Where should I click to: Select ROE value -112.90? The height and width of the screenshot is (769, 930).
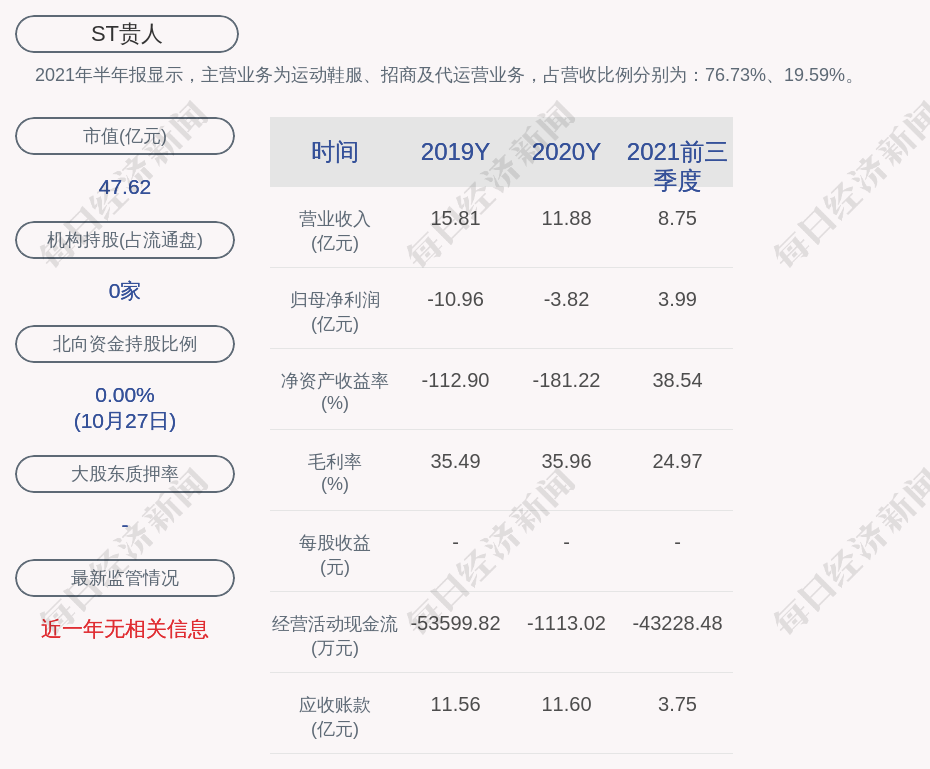click(456, 380)
